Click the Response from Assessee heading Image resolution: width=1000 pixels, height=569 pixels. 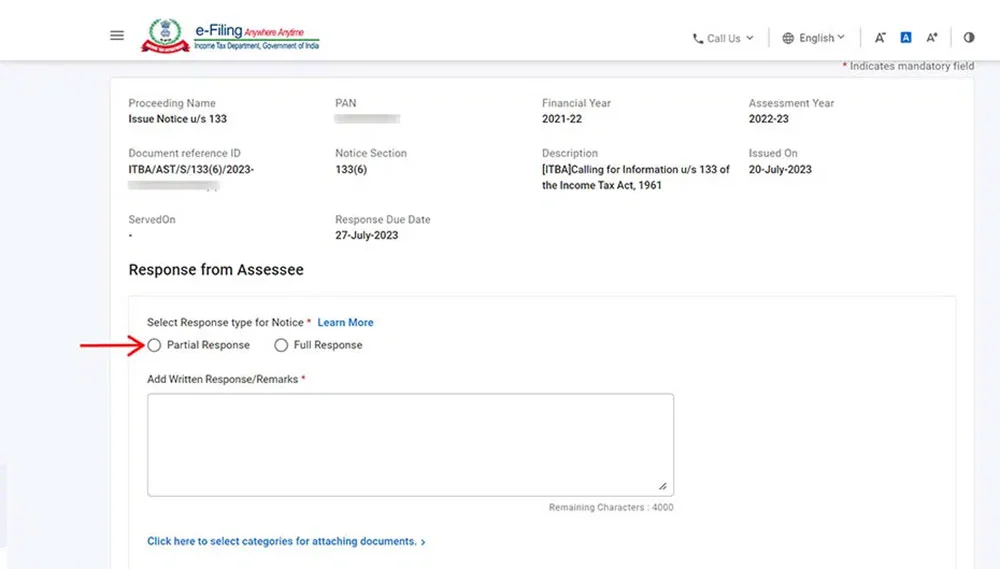pos(216,270)
